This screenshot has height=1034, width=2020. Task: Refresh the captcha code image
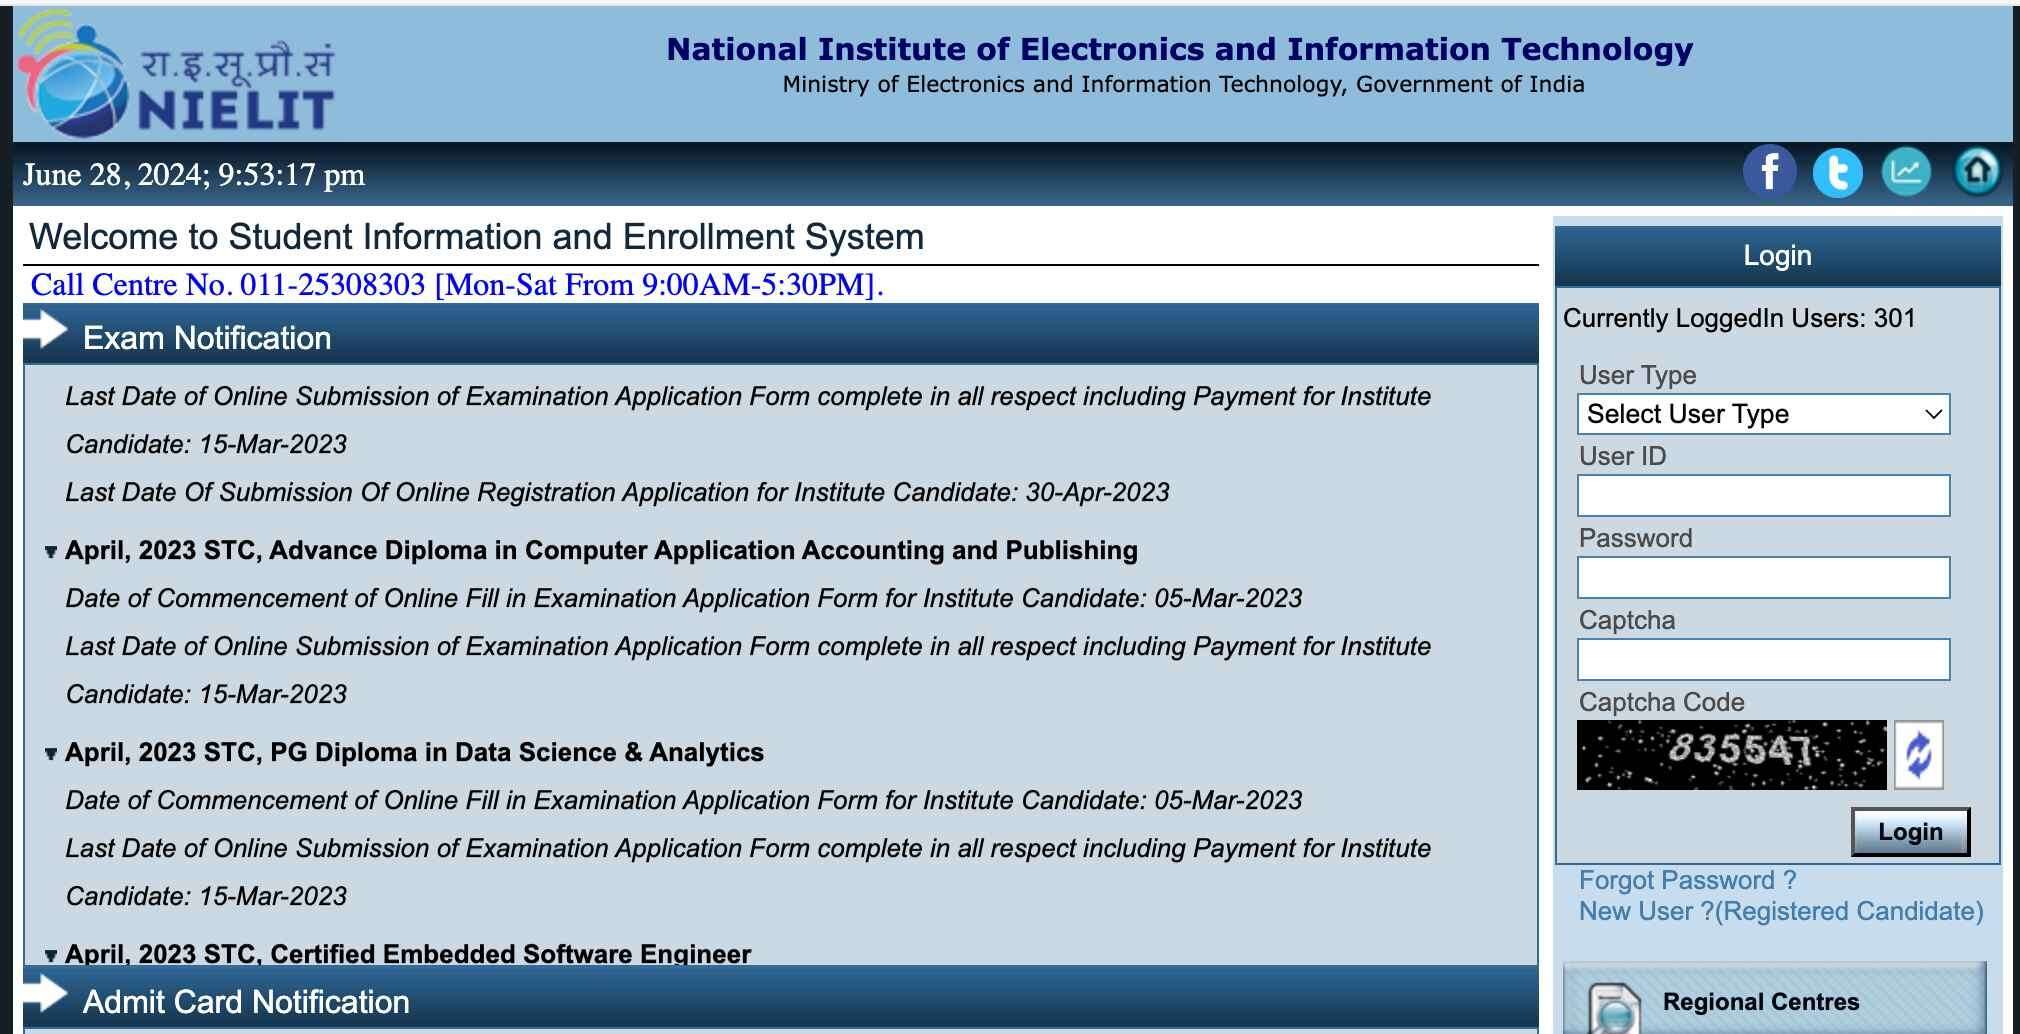click(x=1918, y=755)
